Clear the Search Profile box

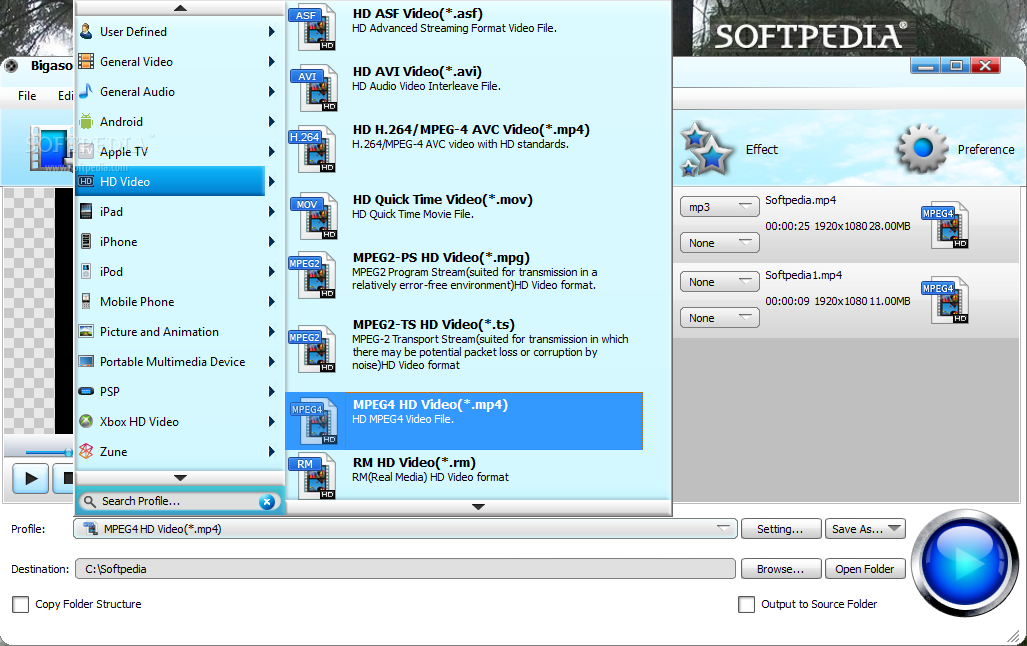tap(267, 502)
